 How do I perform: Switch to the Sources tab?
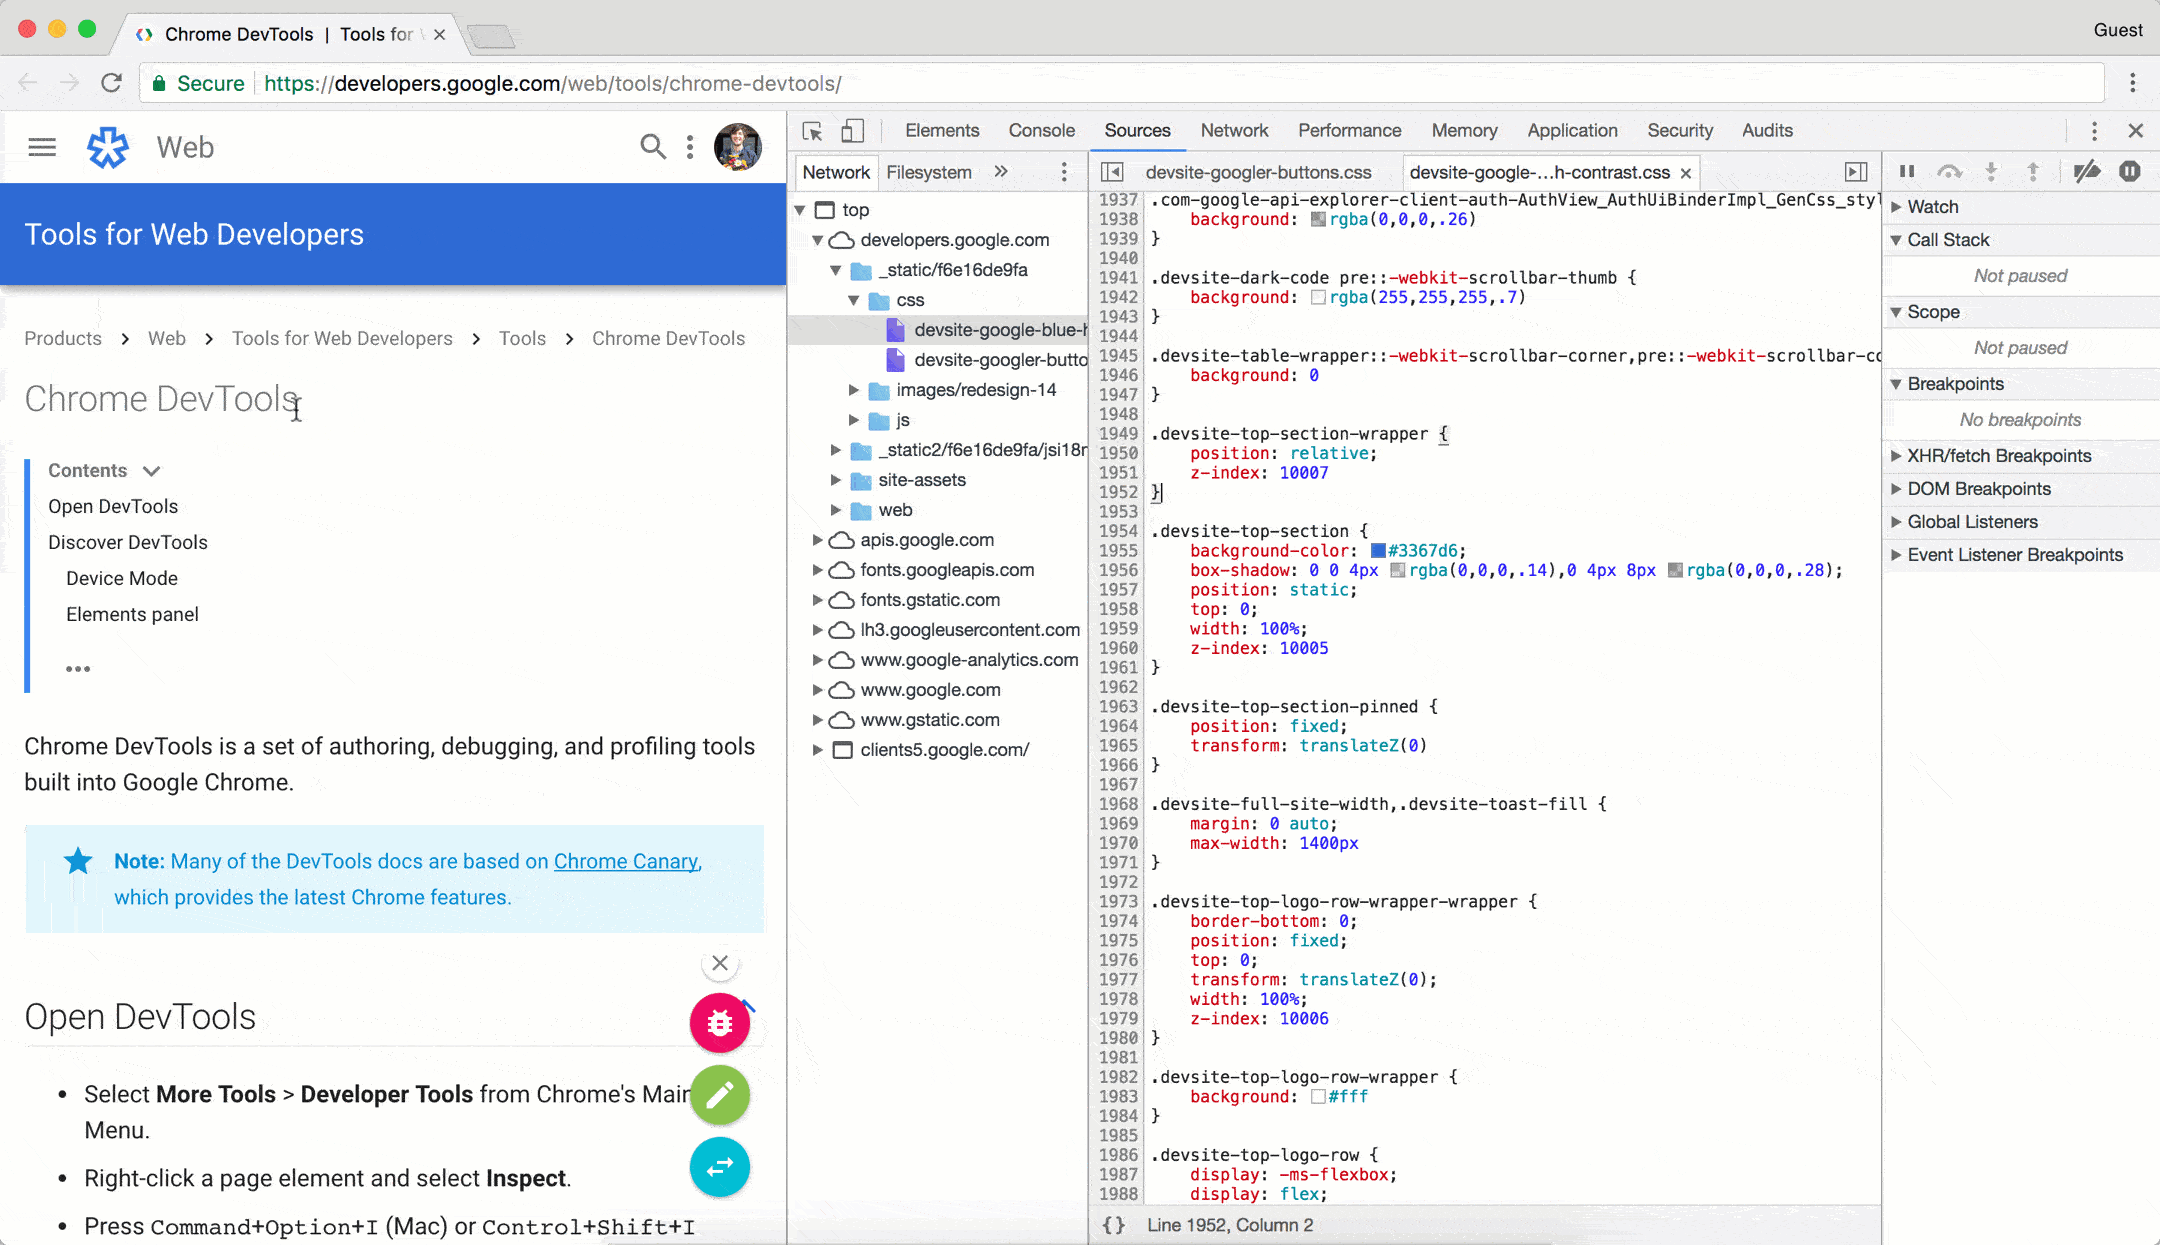tap(1136, 129)
